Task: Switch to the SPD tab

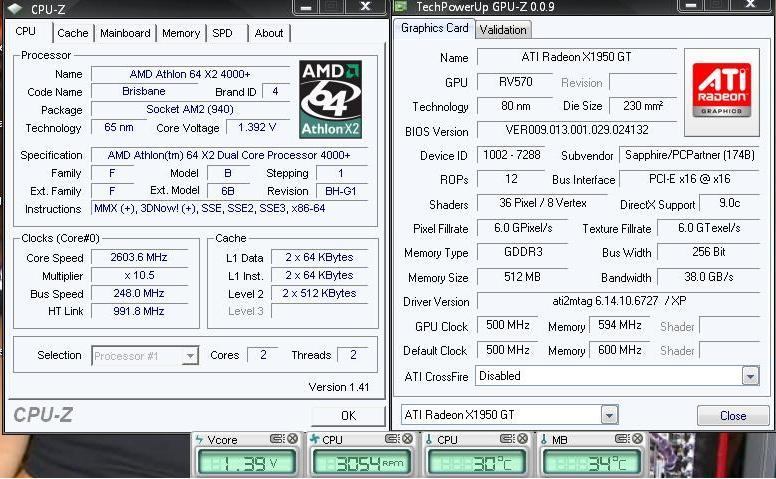Action: [222, 33]
